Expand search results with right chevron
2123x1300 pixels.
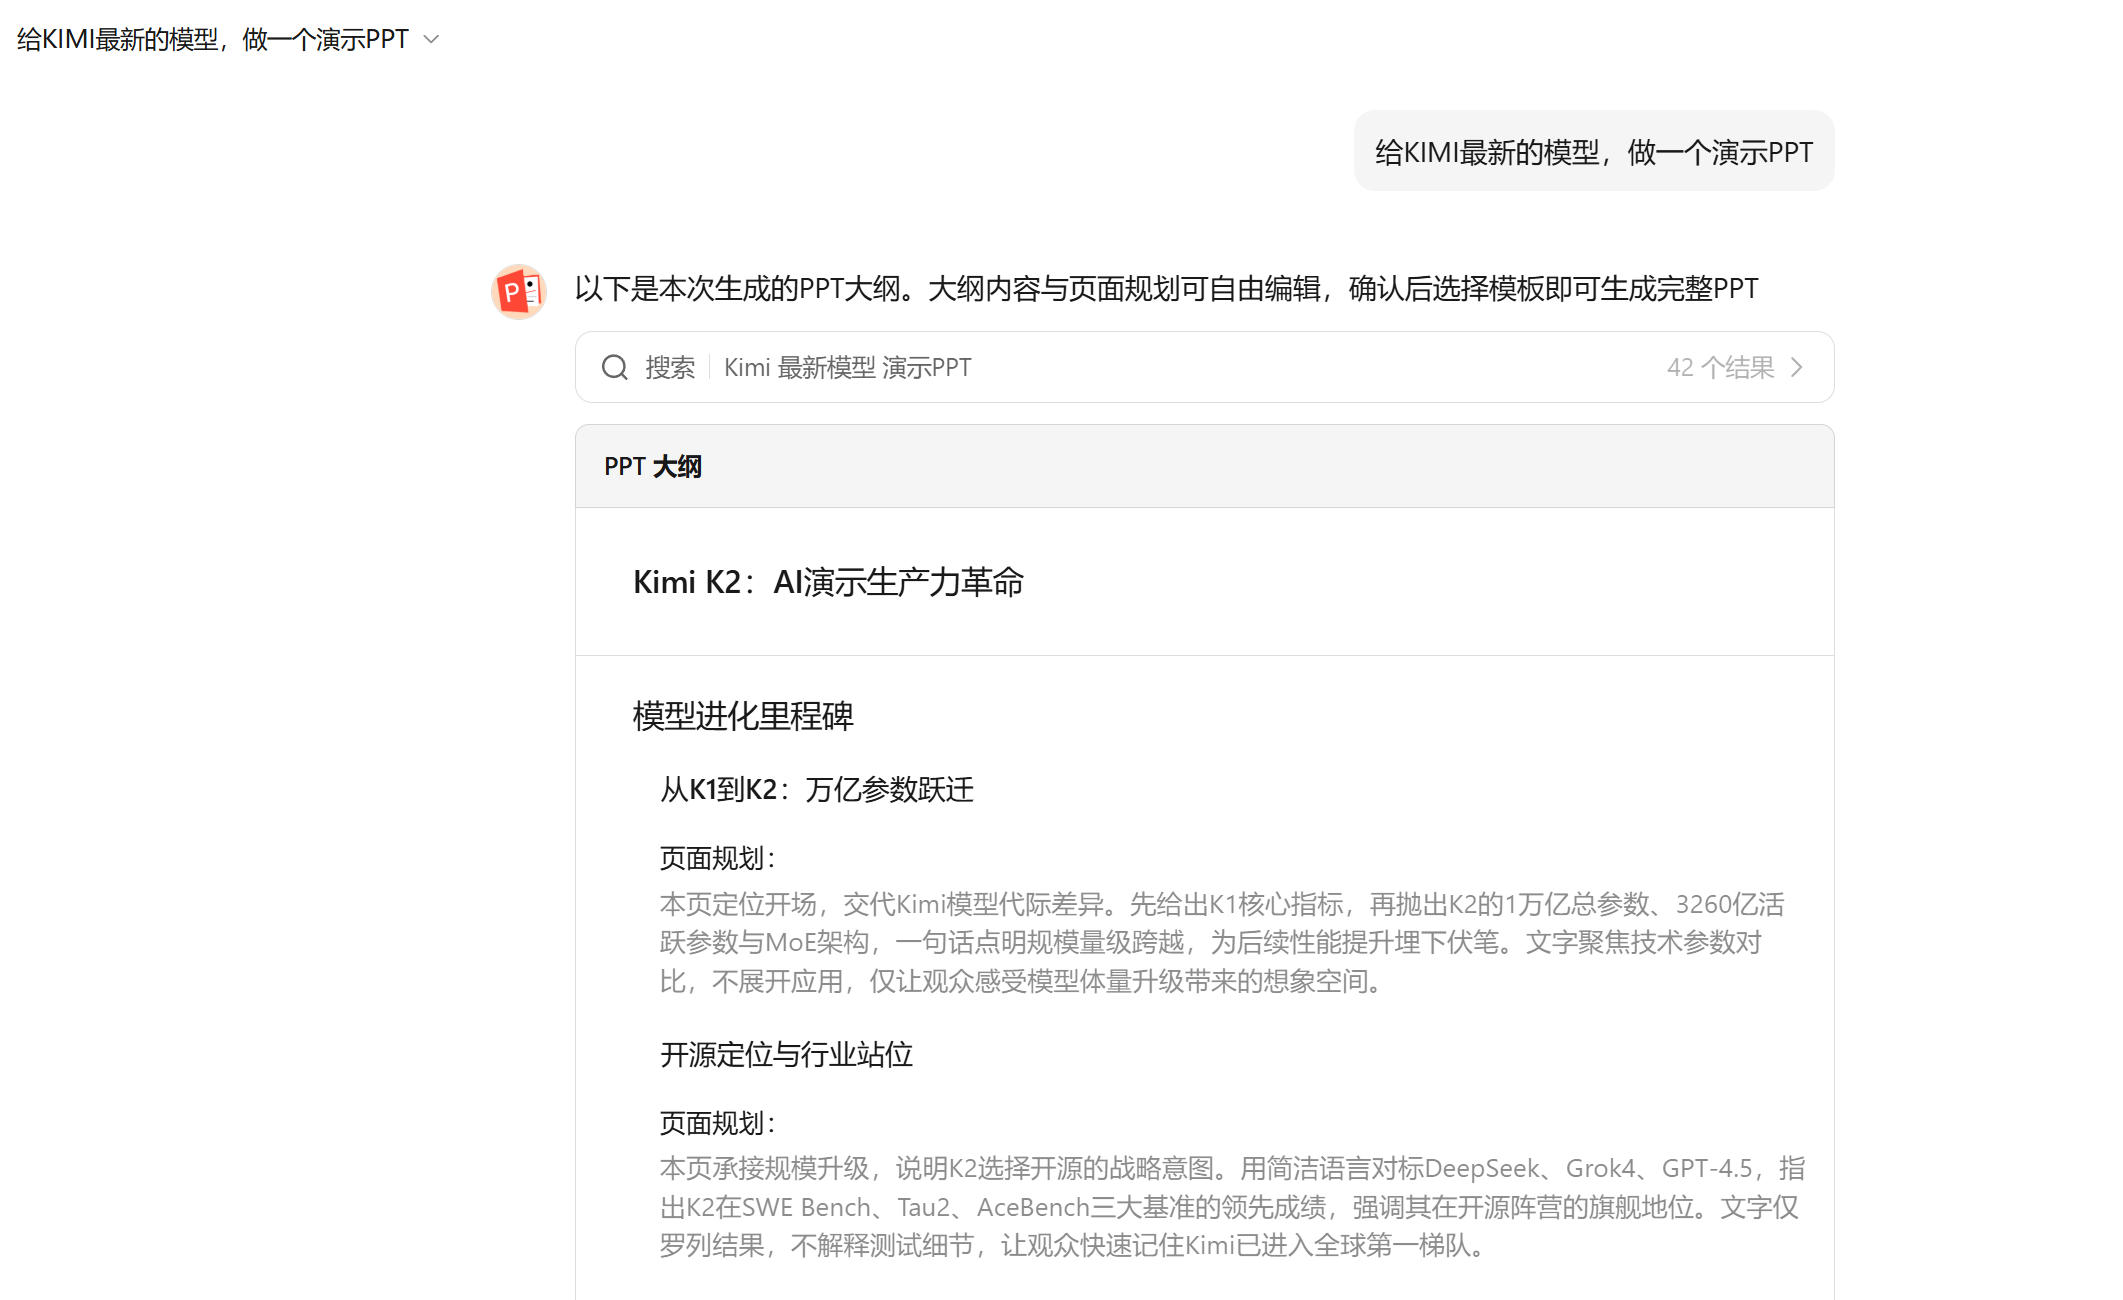[x=1797, y=367]
